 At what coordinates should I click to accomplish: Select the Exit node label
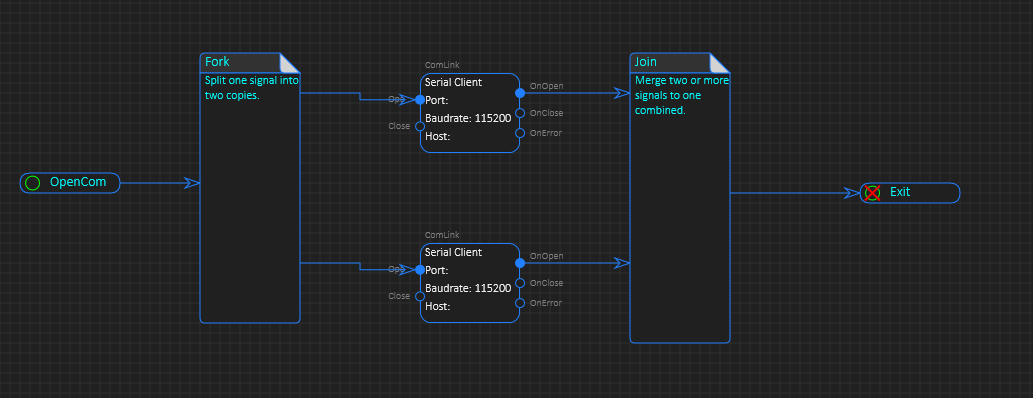pos(900,192)
